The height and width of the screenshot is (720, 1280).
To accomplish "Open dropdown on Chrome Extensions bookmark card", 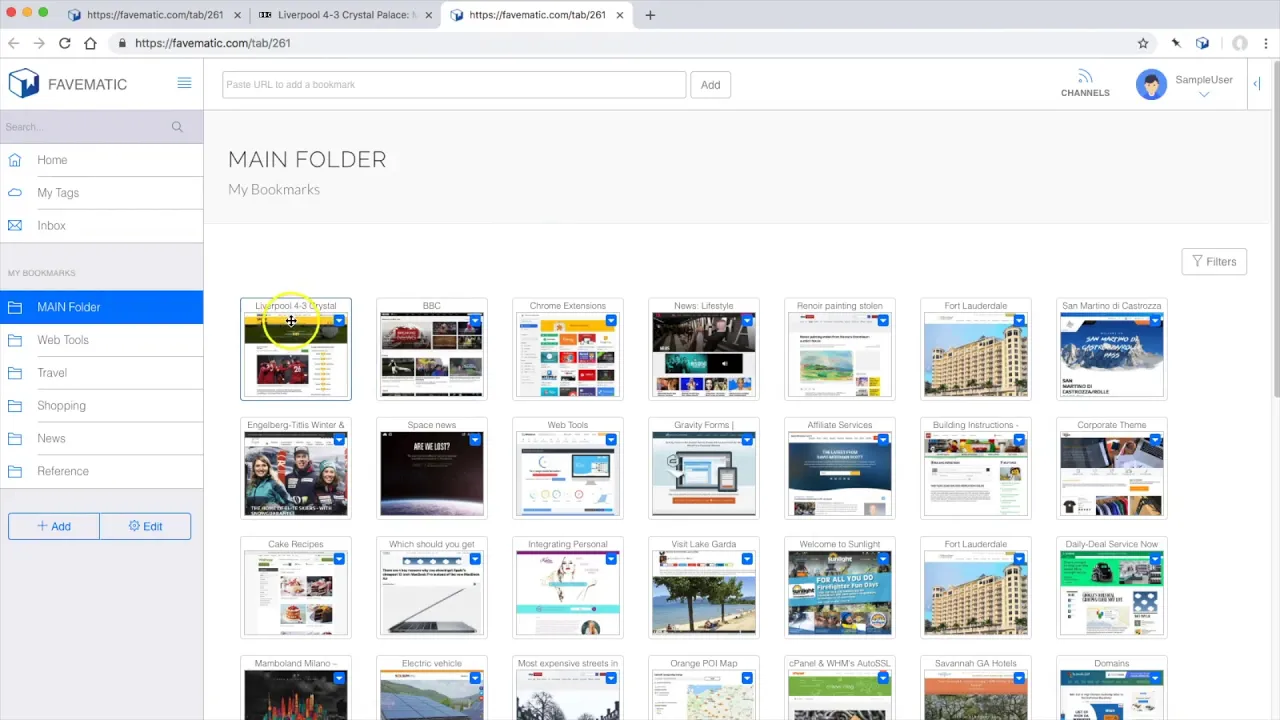I will (x=611, y=321).
